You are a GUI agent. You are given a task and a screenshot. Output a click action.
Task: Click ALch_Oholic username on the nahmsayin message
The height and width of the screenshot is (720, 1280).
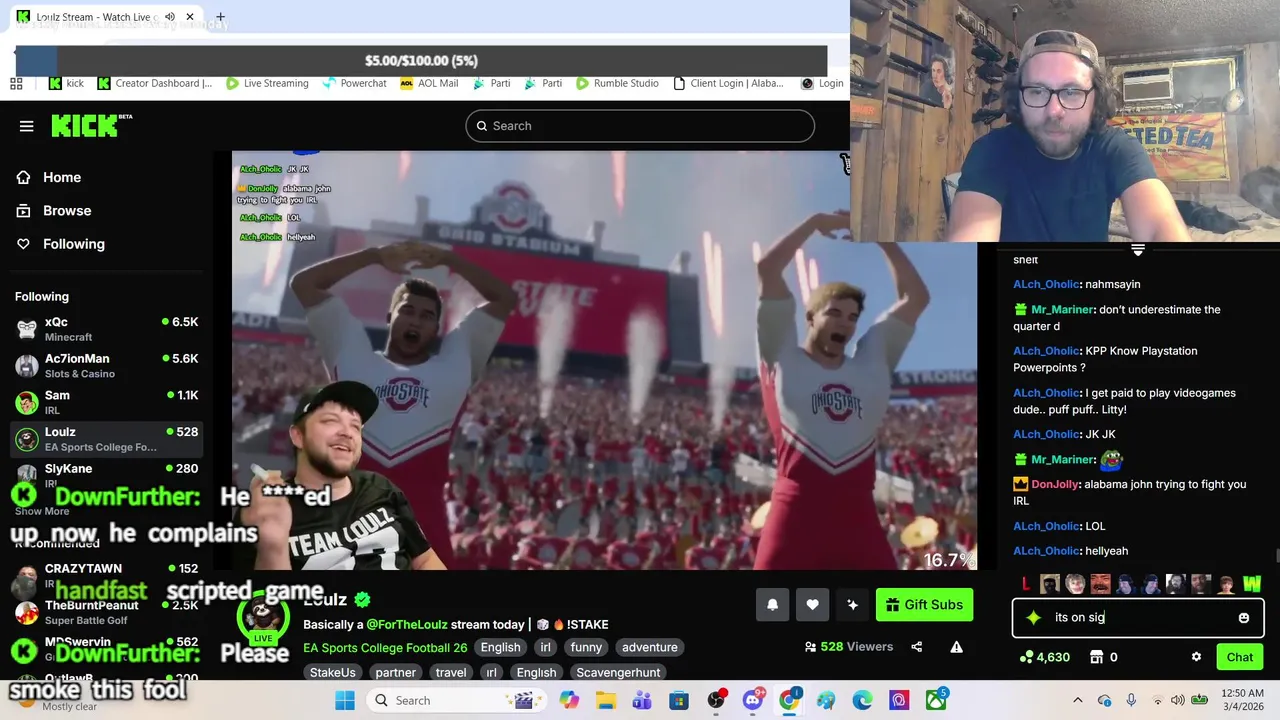point(1045,284)
